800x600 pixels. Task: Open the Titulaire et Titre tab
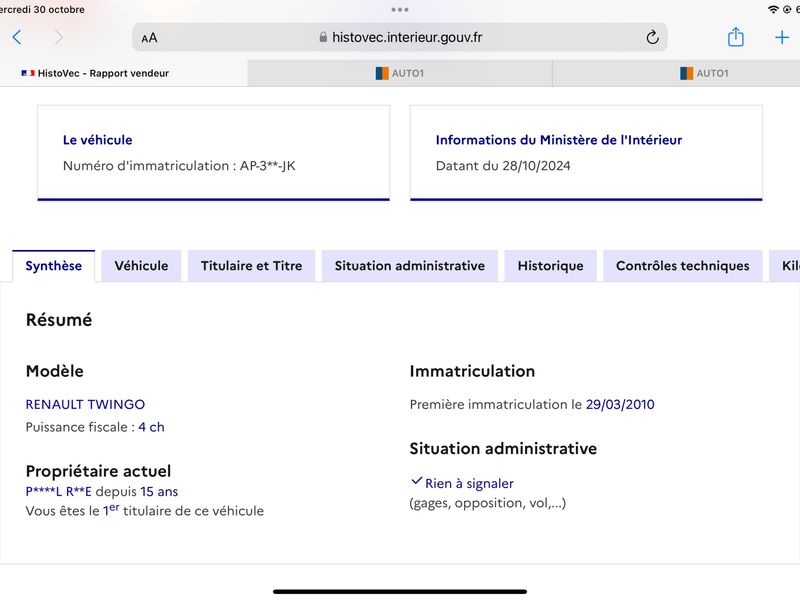252,266
